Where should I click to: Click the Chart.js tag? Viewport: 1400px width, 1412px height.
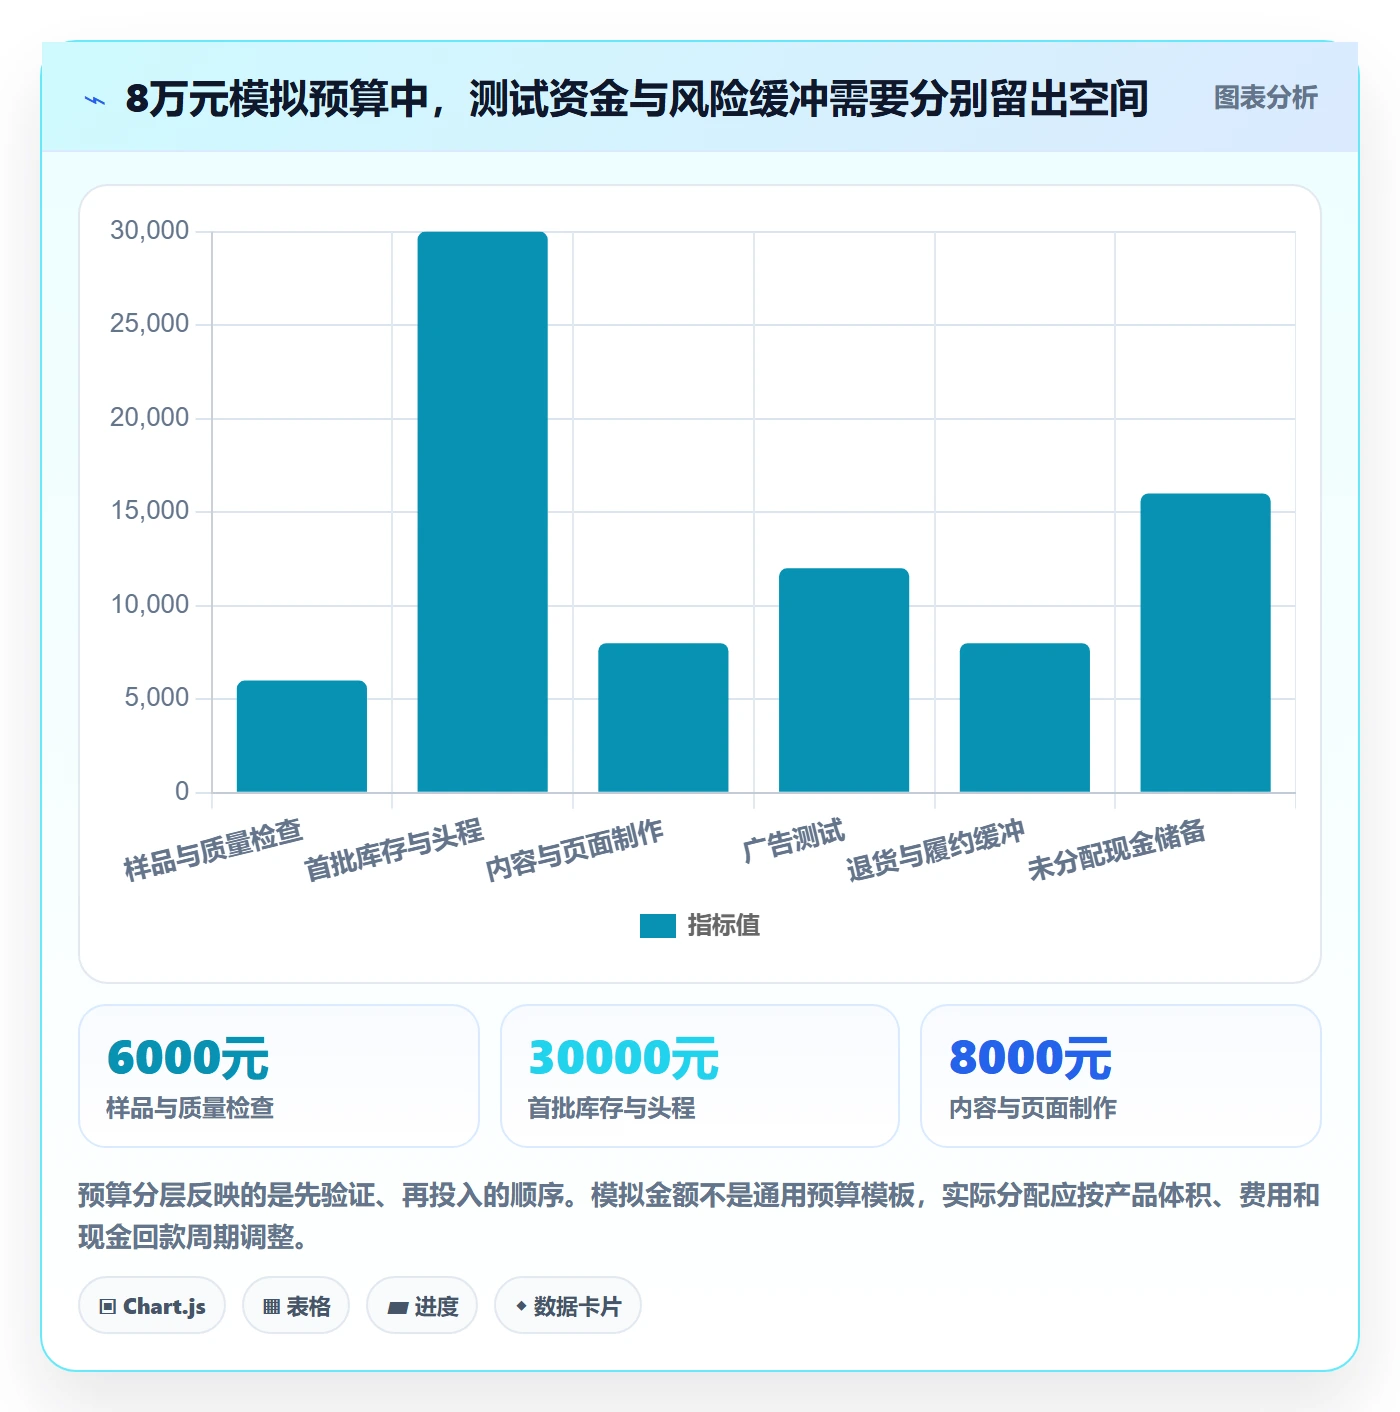[x=152, y=1306]
